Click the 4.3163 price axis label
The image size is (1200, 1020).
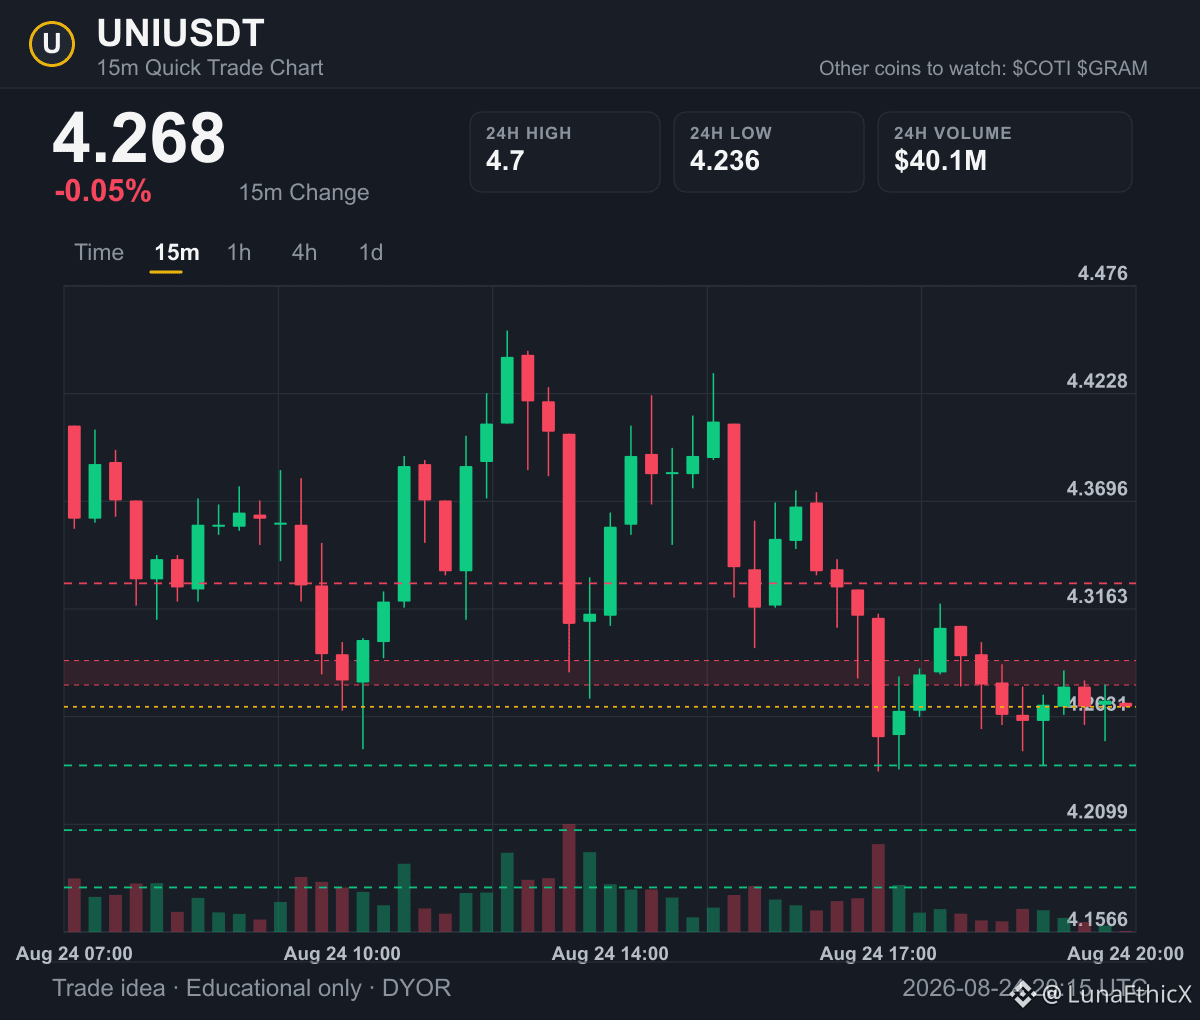(1097, 597)
